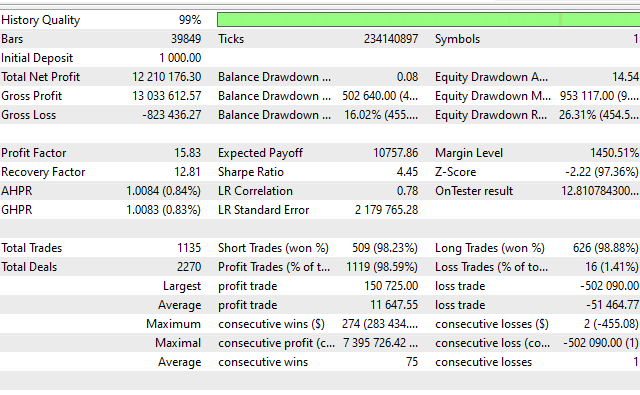Image resolution: width=640 pixels, height=395 pixels.
Task: Select AHPR value 1.0084 (0.84%)
Action: 163,191
